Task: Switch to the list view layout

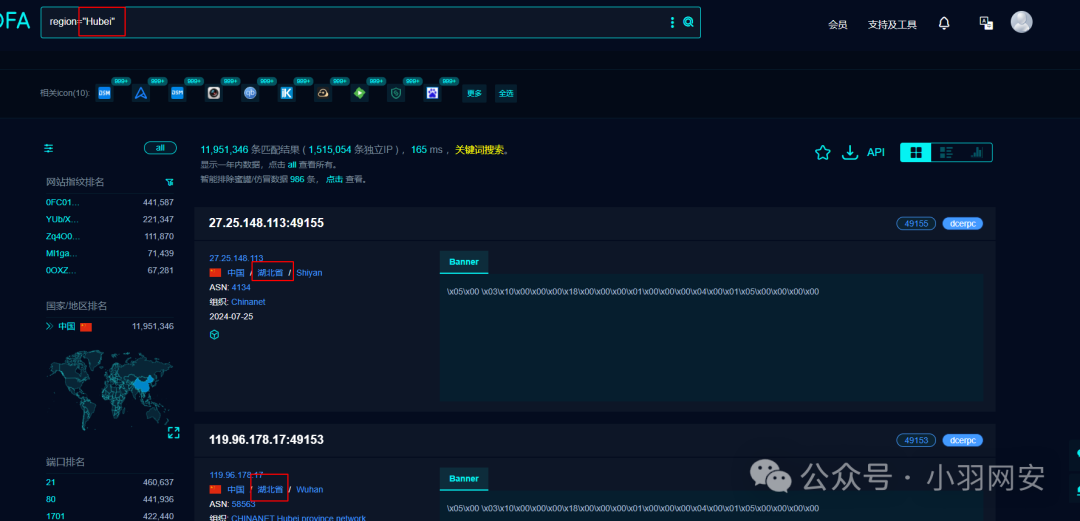Action: click(x=946, y=152)
